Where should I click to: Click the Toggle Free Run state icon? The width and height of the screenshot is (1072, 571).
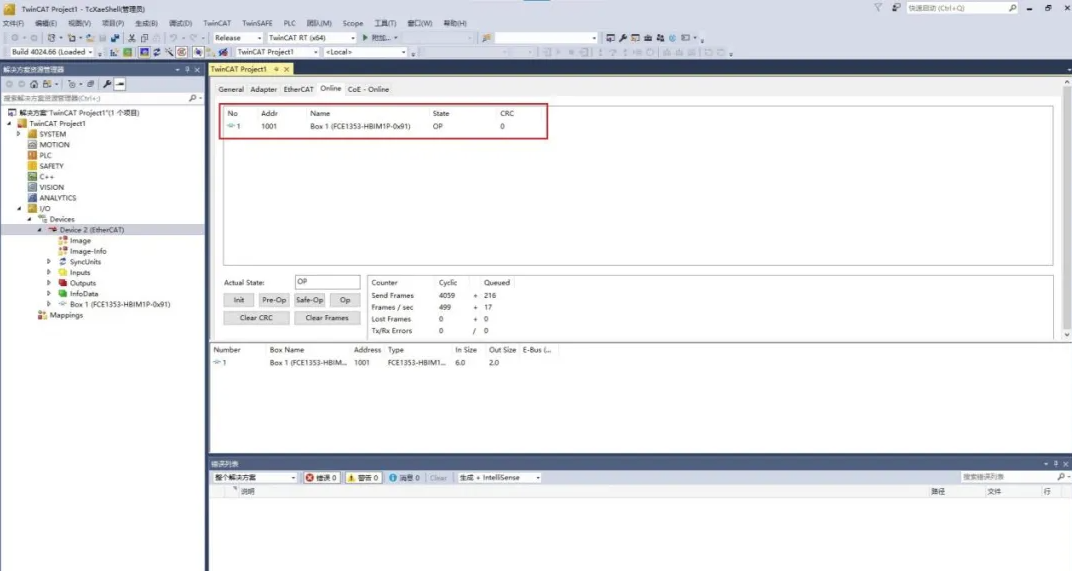coord(182,52)
